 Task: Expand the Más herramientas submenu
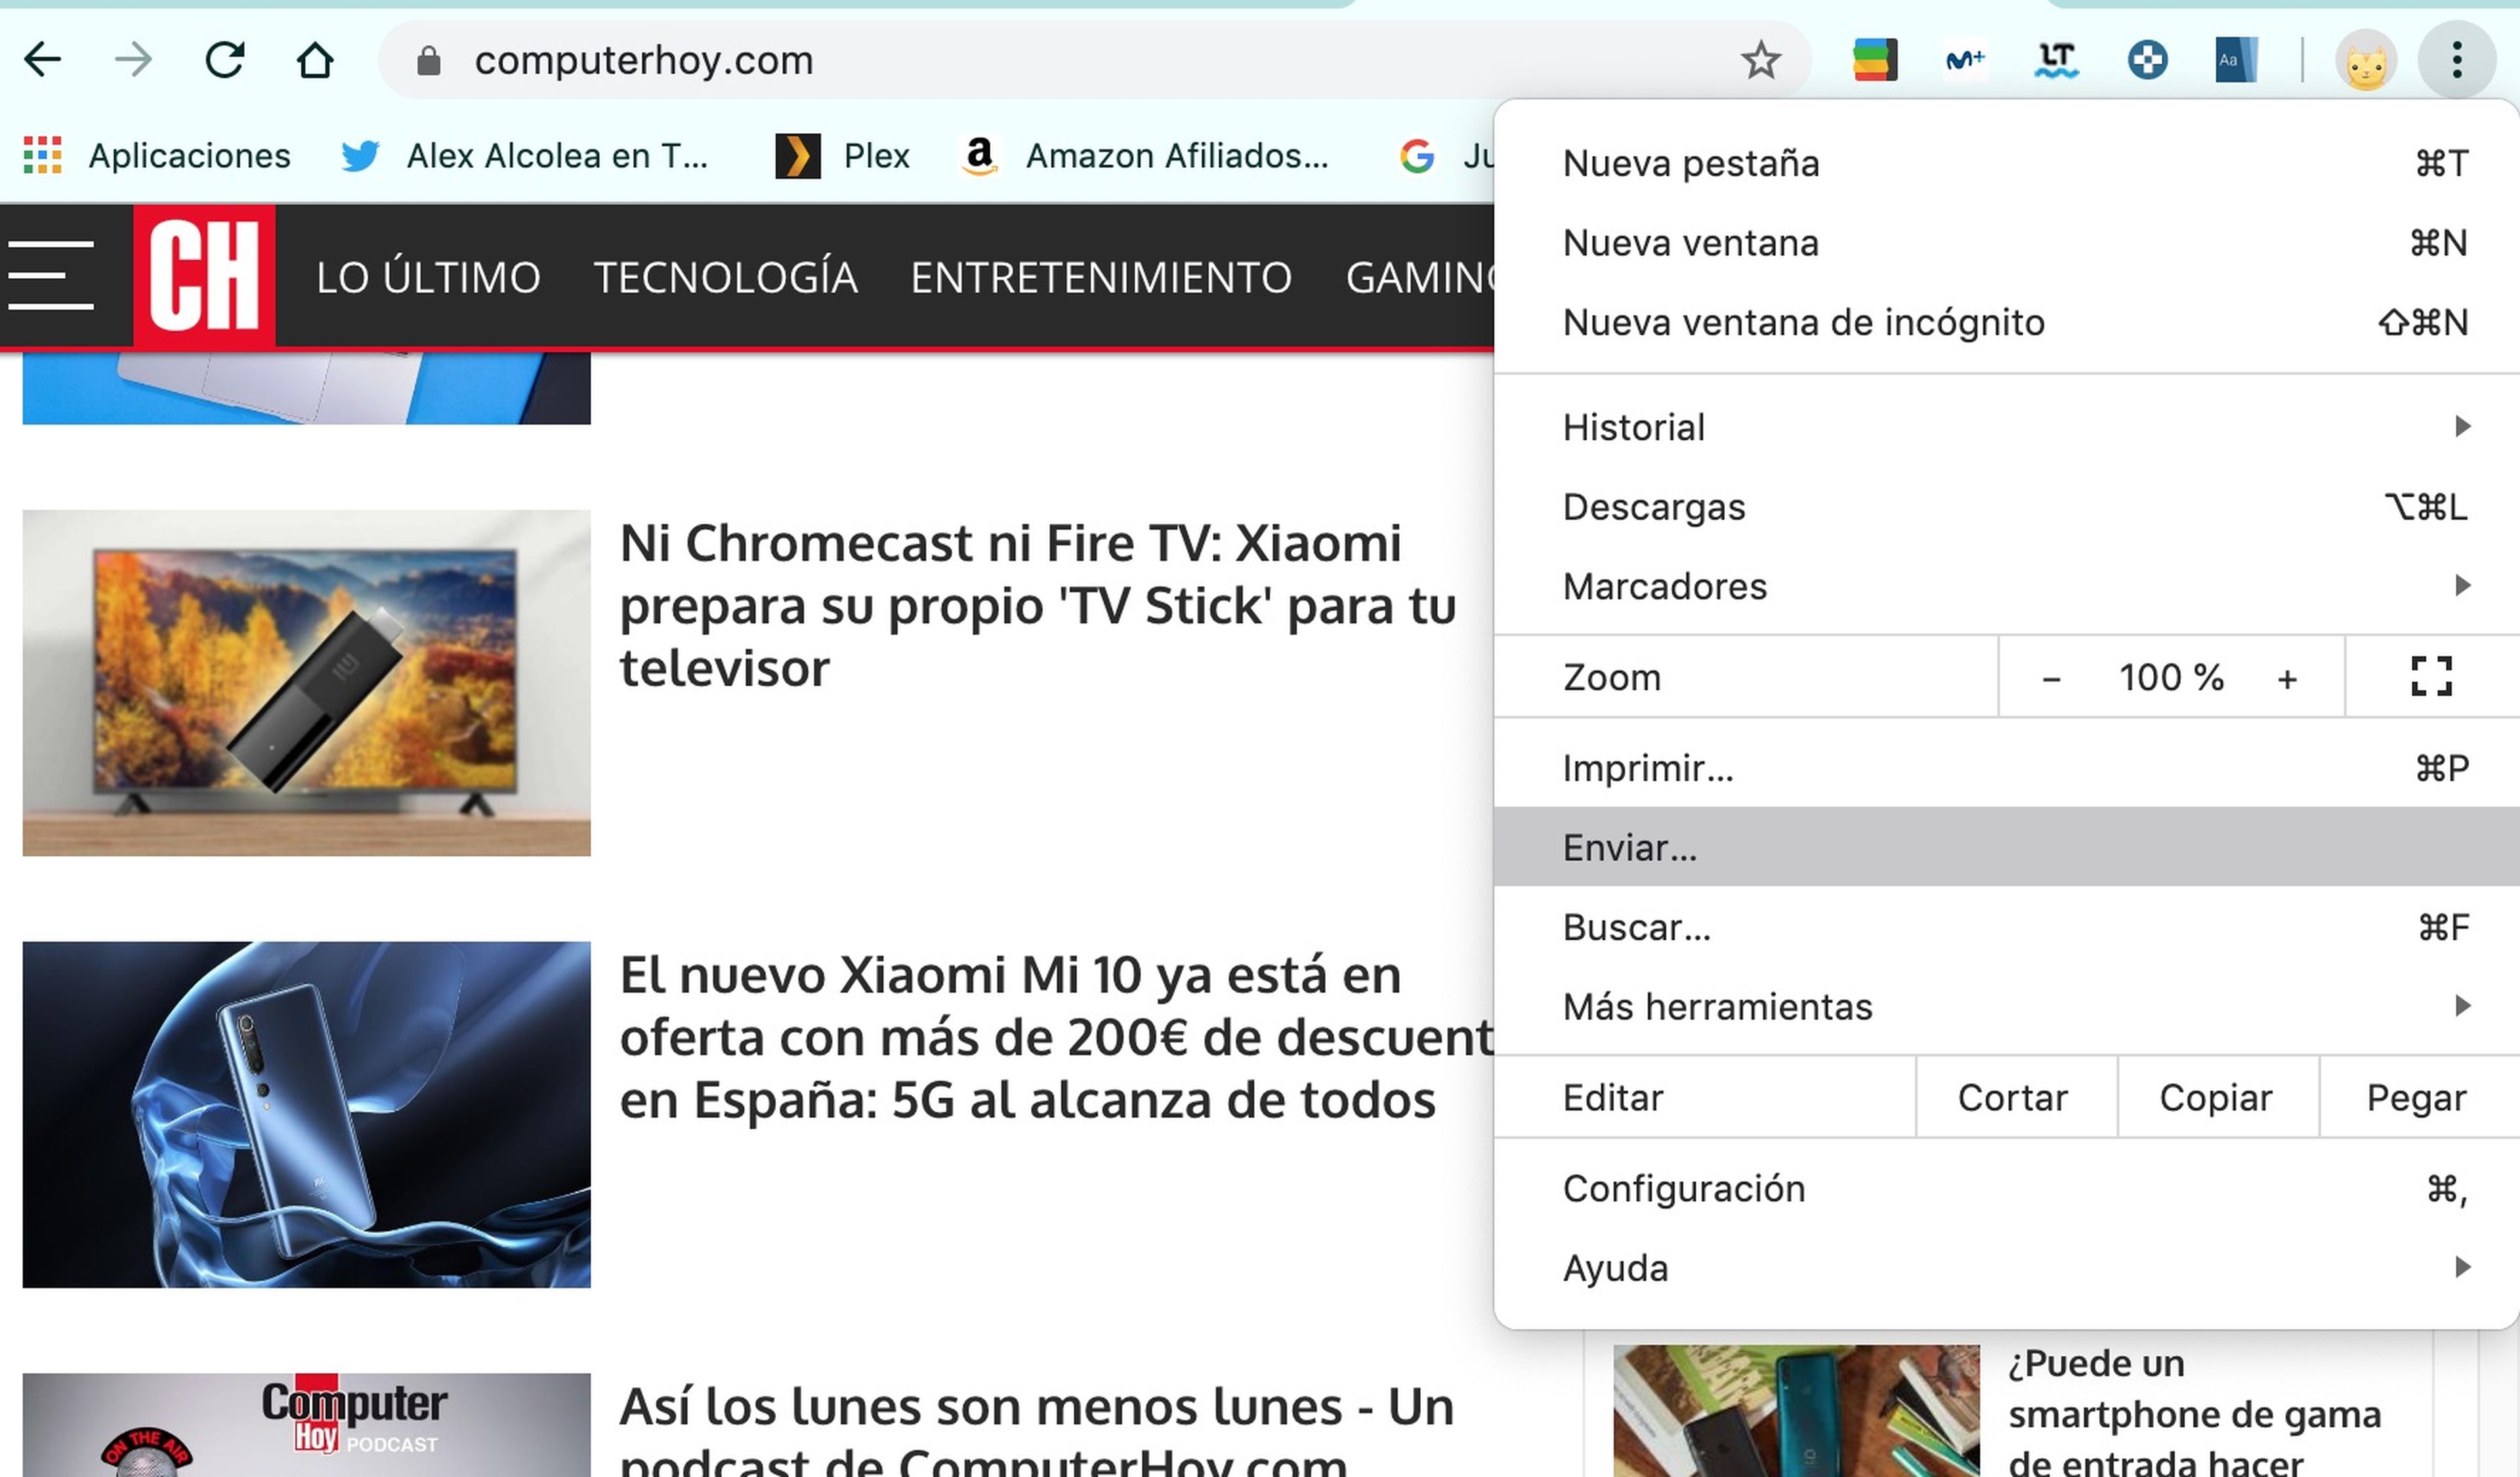click(x=2006, y=1006)
